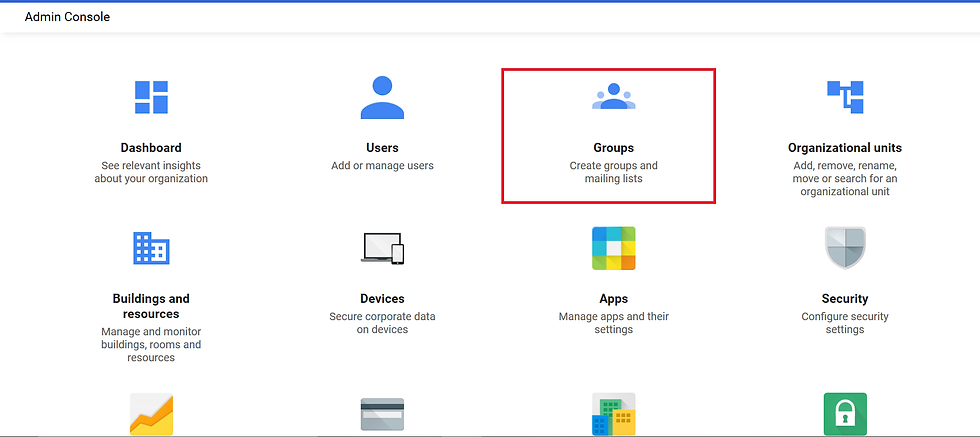Select the Organizational units hierarchy icon
Viewport: 980px width, 437px height.
click(845, 97)
